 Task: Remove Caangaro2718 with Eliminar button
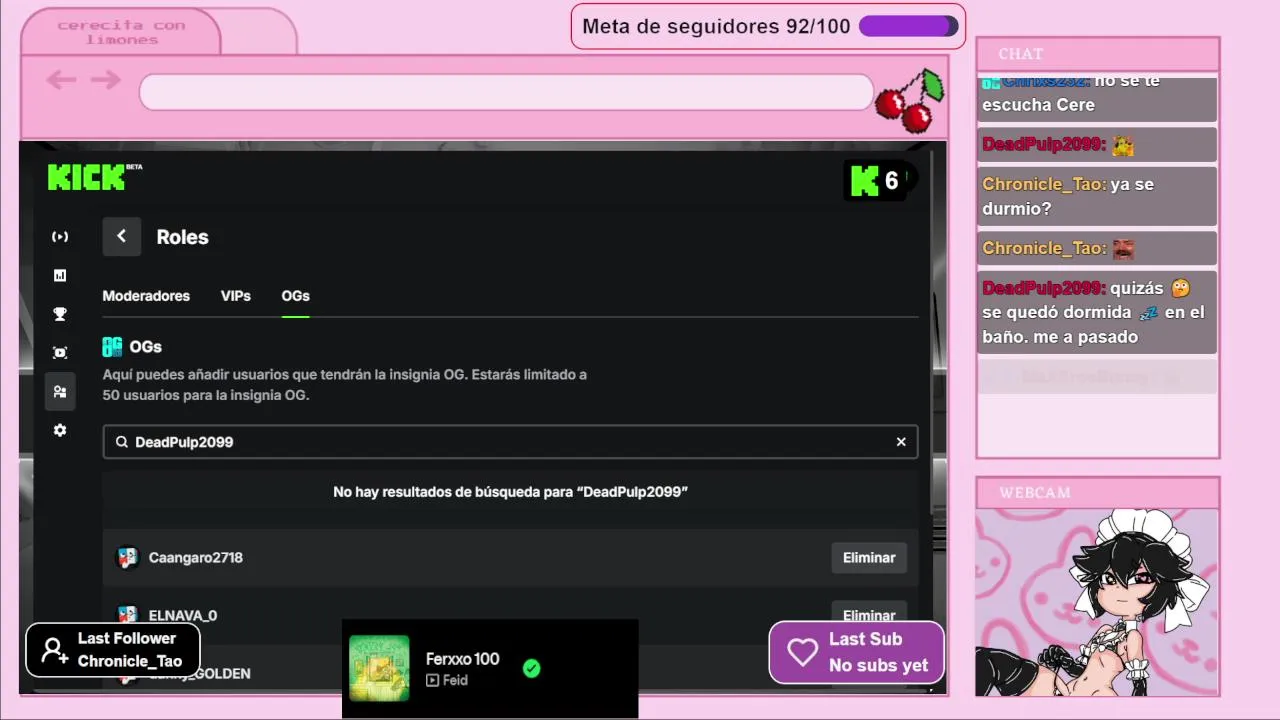click(869, 558)
